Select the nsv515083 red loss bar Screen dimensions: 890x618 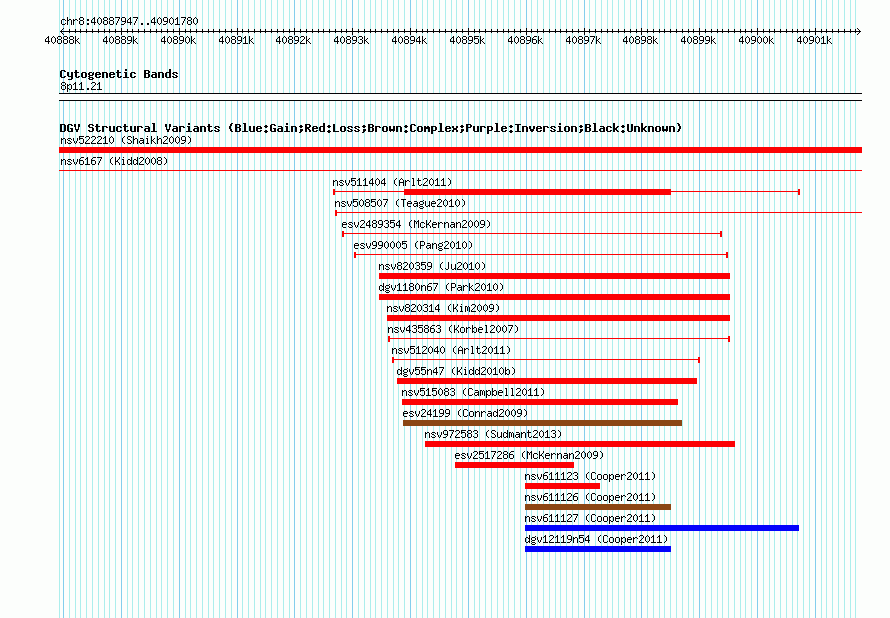click(540, 402)
